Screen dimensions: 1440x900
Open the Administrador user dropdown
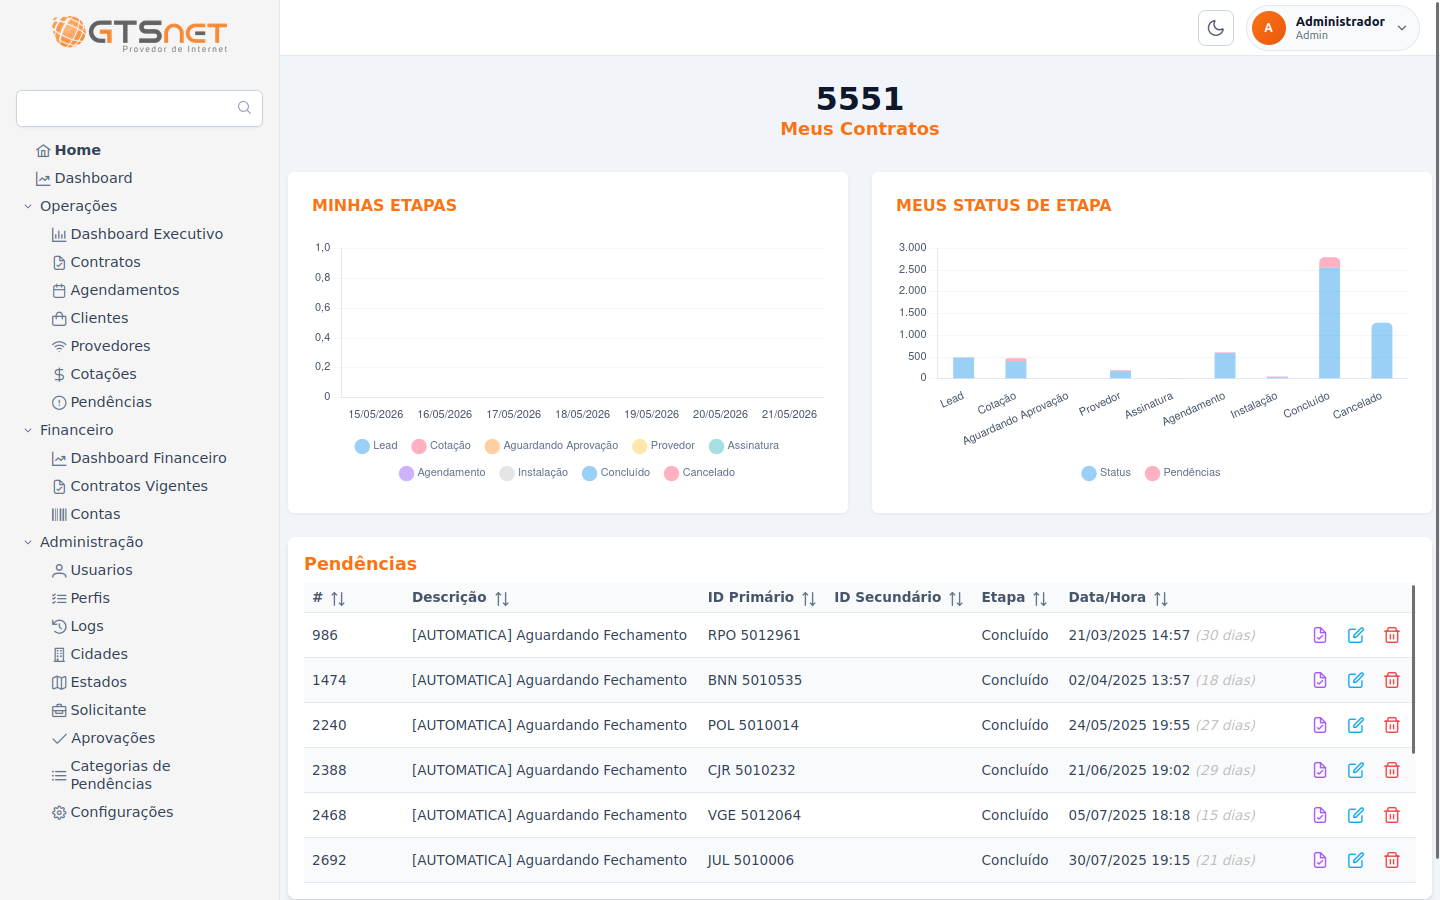tap(1333, 28)
